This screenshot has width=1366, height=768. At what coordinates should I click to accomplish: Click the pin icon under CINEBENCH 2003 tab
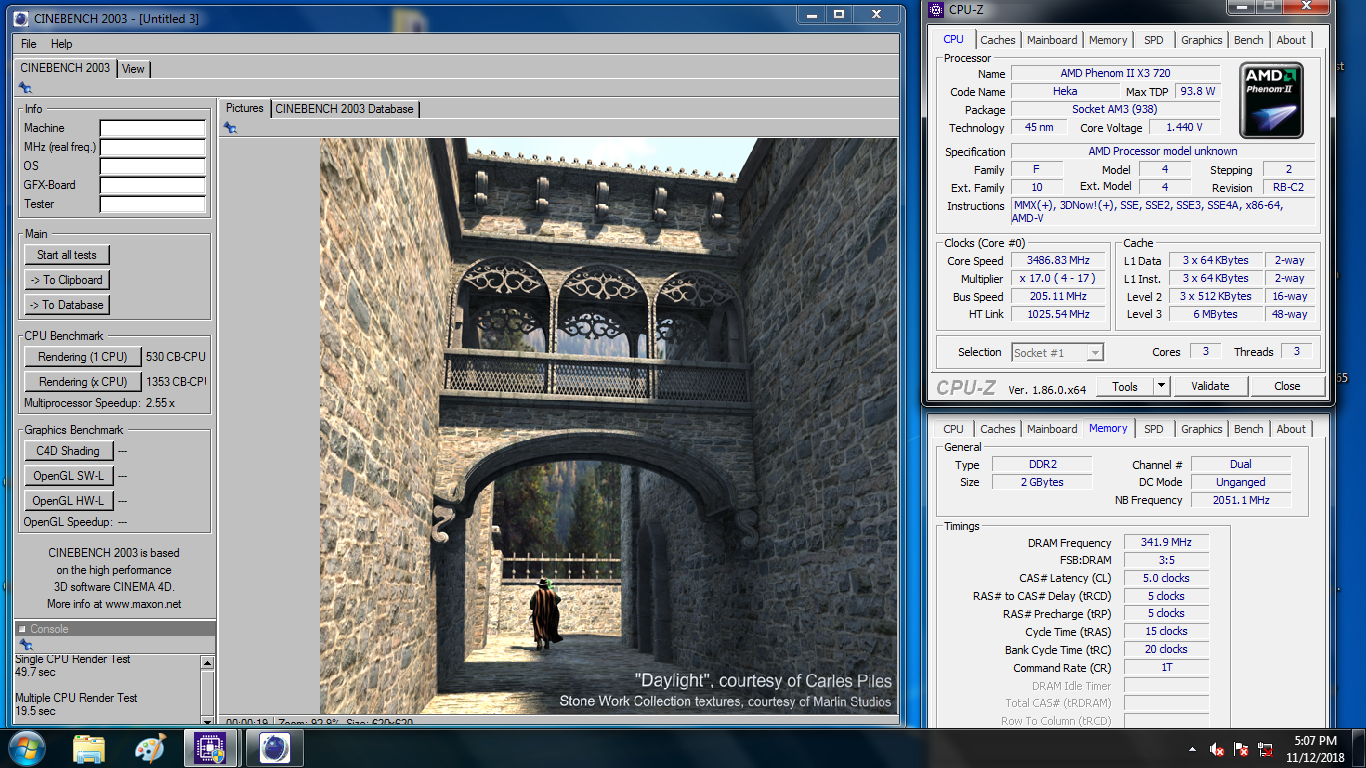click(24, 88)
